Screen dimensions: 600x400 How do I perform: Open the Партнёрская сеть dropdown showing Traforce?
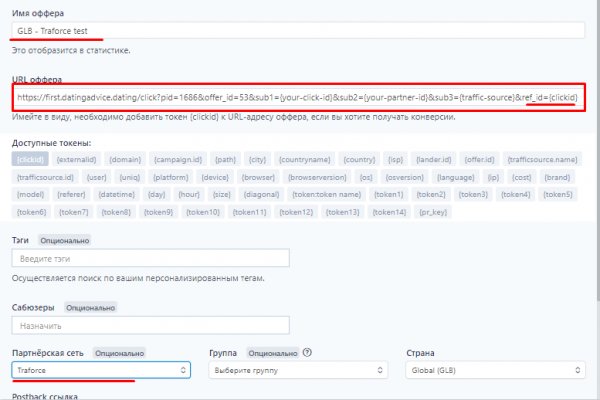coord(100,370)
